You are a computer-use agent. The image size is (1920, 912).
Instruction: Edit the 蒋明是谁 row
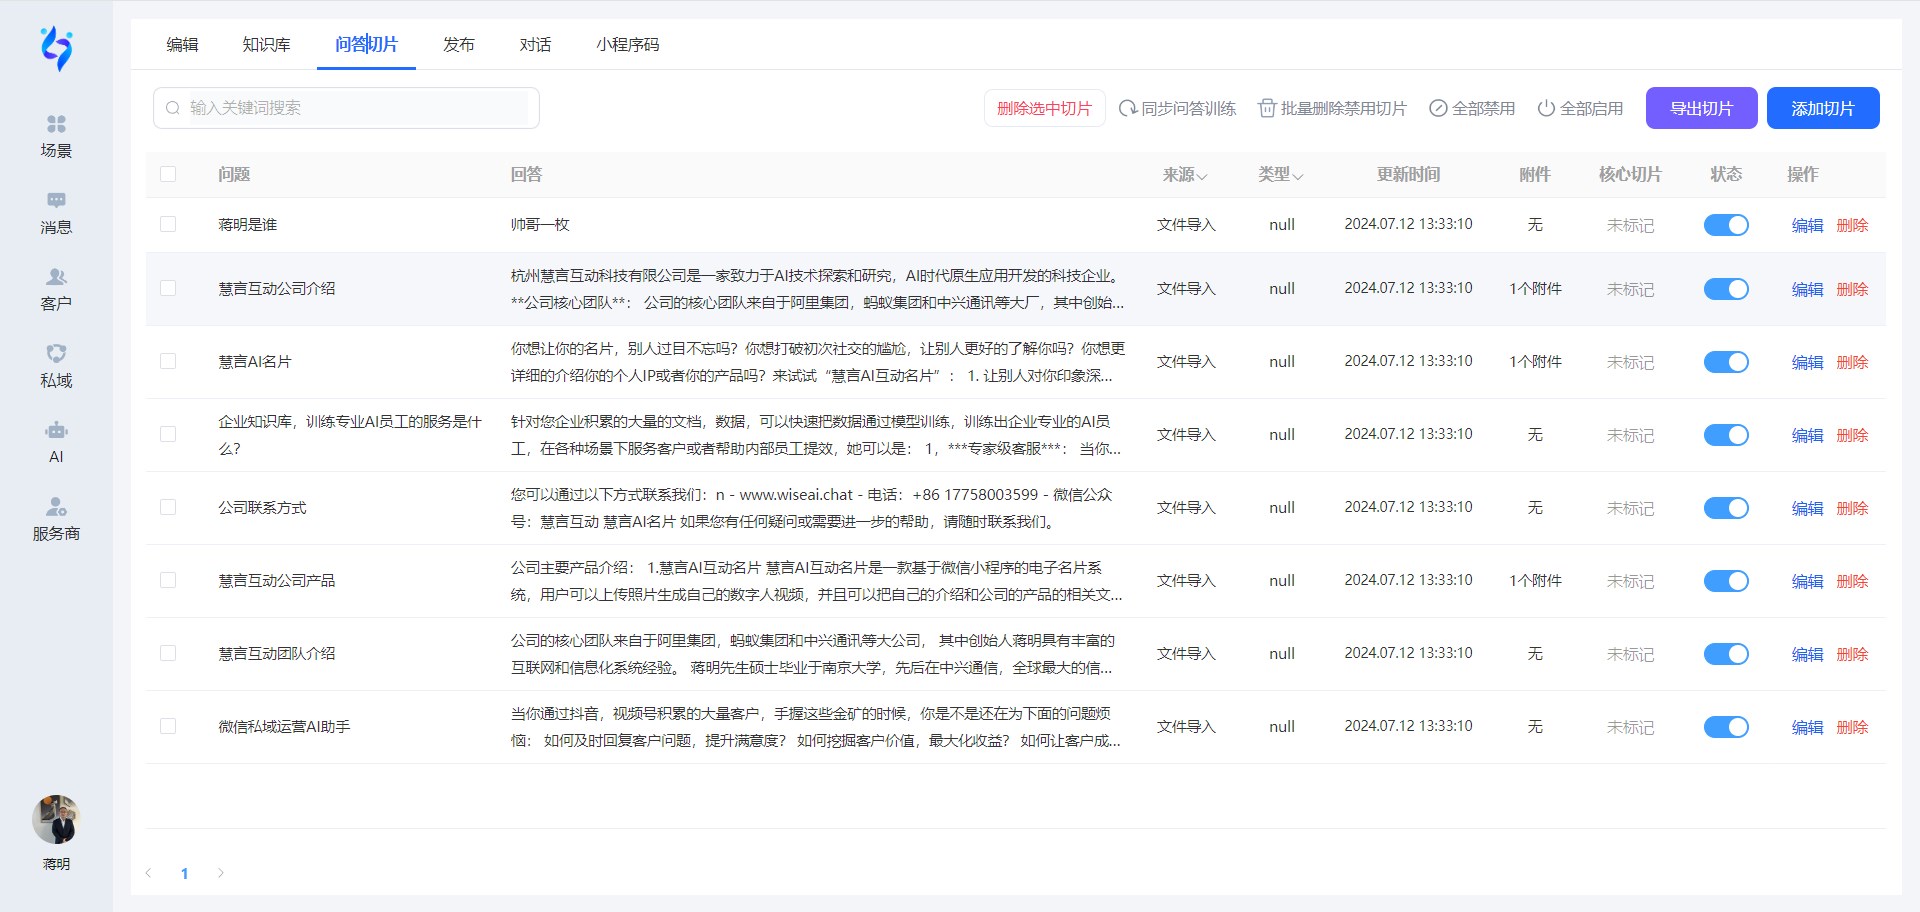(1807, 225)
